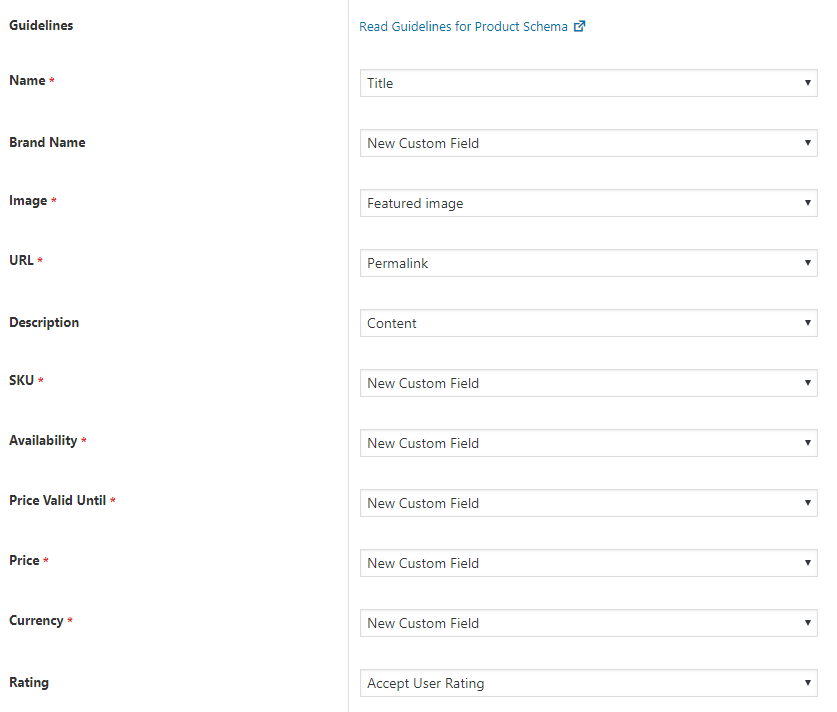Screen dimensions: 837x712
Task: Expand the Currency dropdown
Action: (x=588, y=623)
